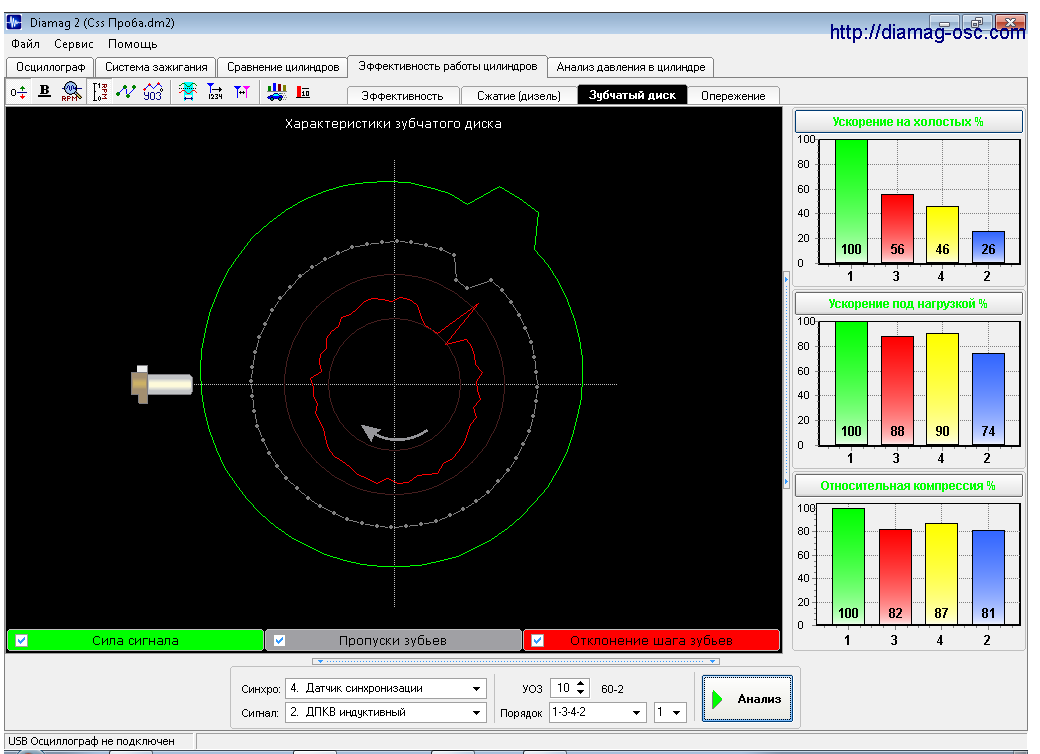Open the Сервис menu
The image size is (1040, 754).
pyautogui.click(x=74, y=44)
